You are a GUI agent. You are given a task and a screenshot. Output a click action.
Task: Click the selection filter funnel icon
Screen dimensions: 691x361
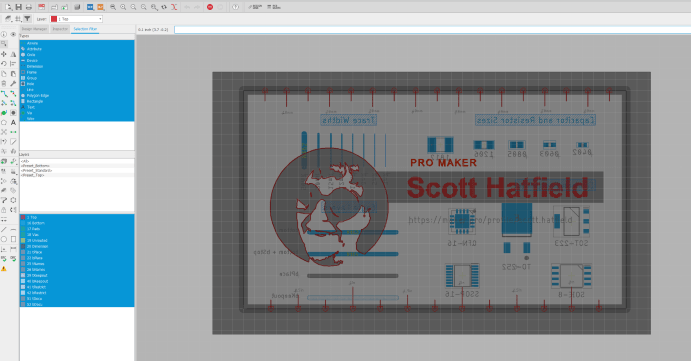(x=27, y=19)
